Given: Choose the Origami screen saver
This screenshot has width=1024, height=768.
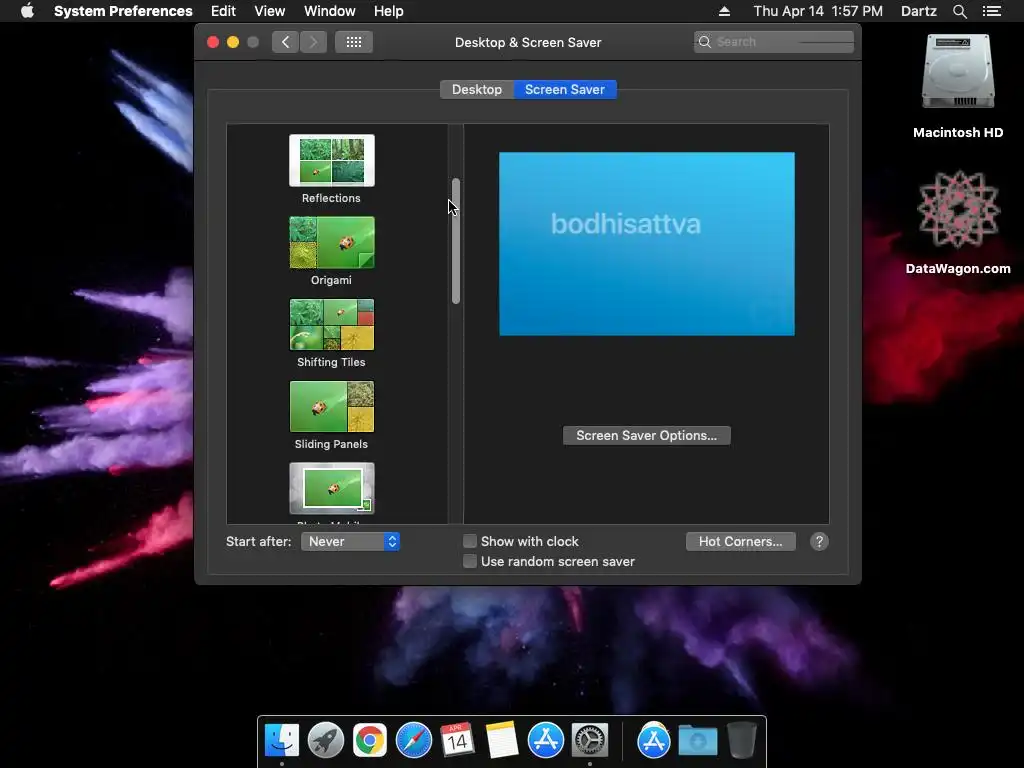Looking at the screenshot, I should click(332, 242).
